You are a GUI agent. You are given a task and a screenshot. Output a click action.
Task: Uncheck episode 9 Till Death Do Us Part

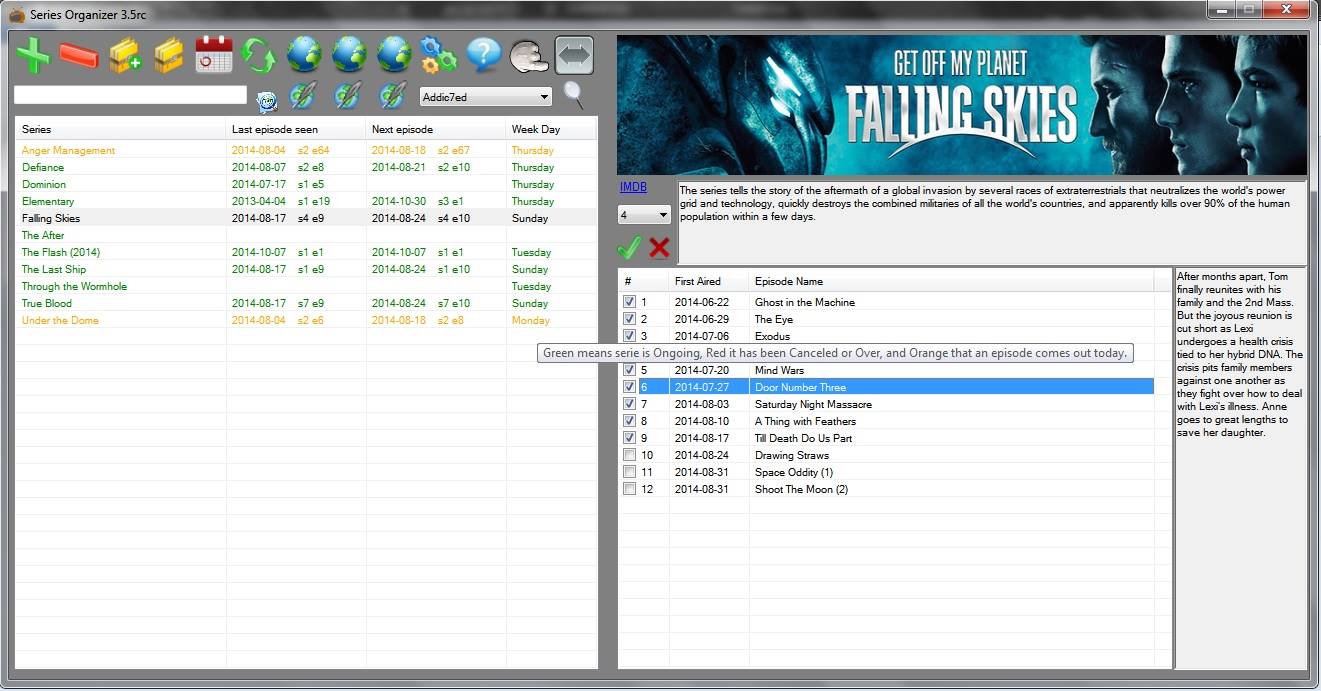629,437
